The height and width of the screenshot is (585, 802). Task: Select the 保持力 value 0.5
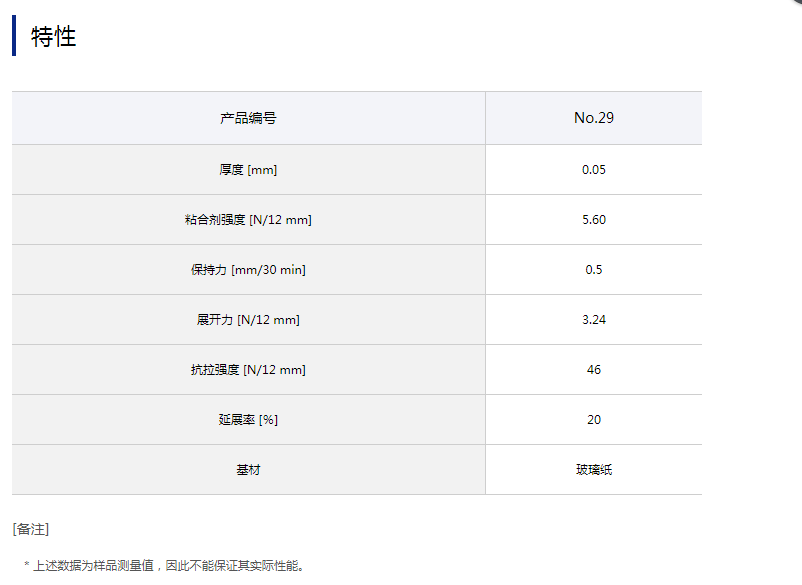click(593, 270)
